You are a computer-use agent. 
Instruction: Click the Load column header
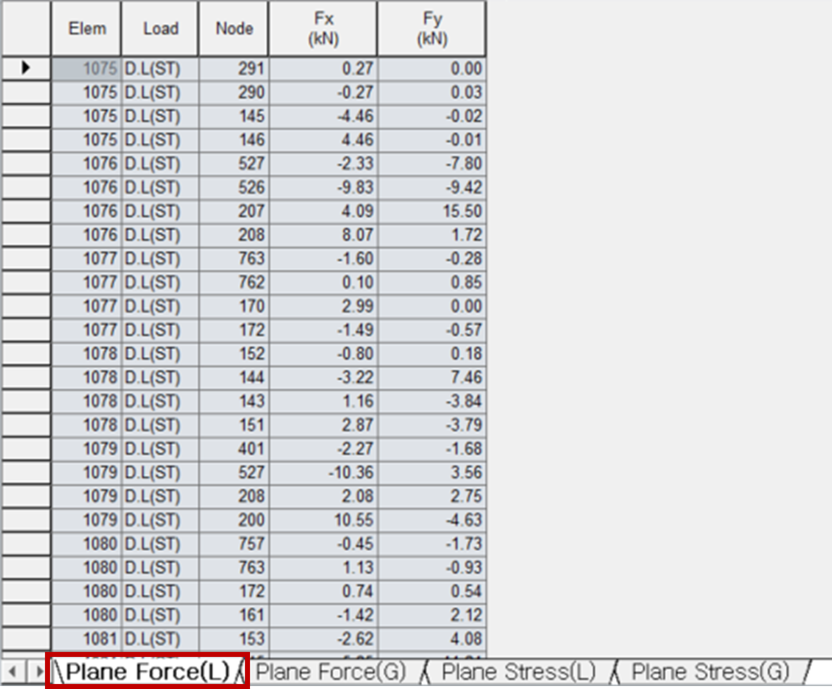[159, 28]
